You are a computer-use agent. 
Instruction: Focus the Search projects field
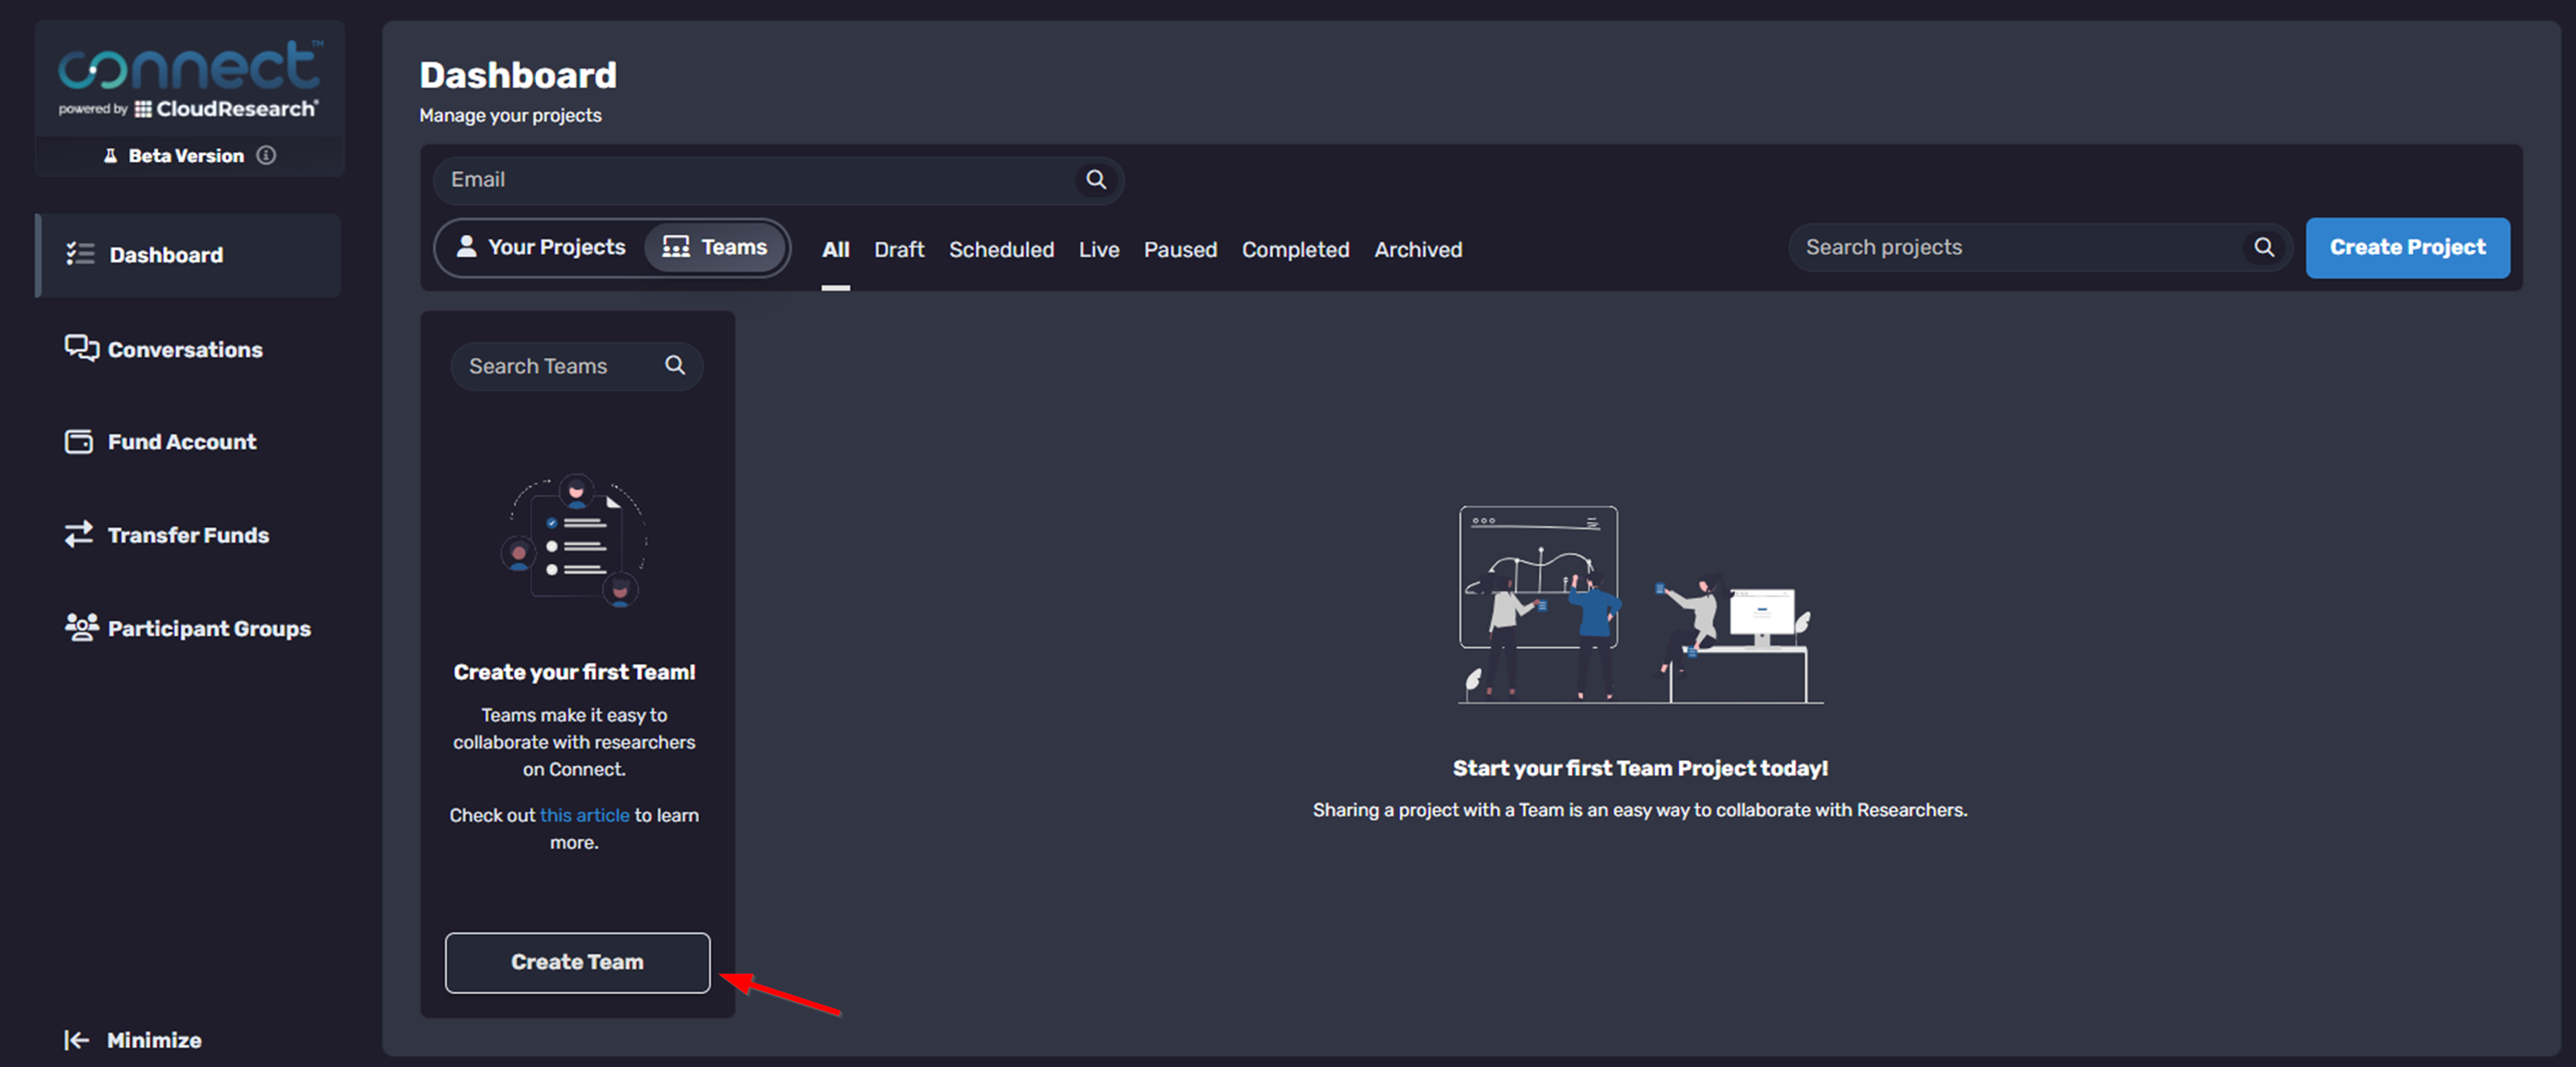click(2039, 247)
